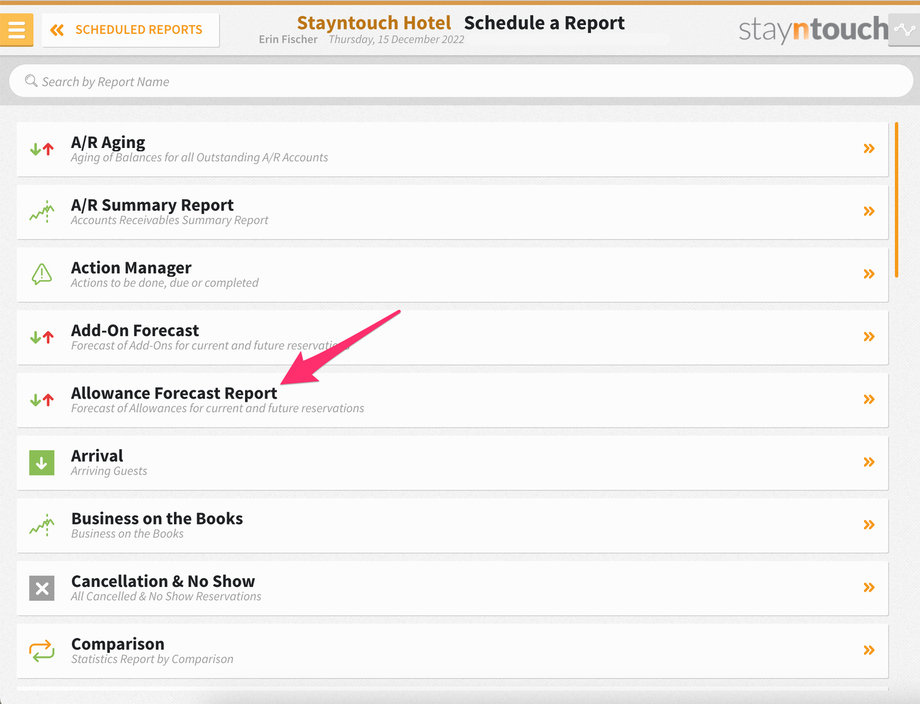The width and height of the screenshot is (920, 704).
Task: Click the Comparison loop arrows icon
Action: tap(42, 651)
